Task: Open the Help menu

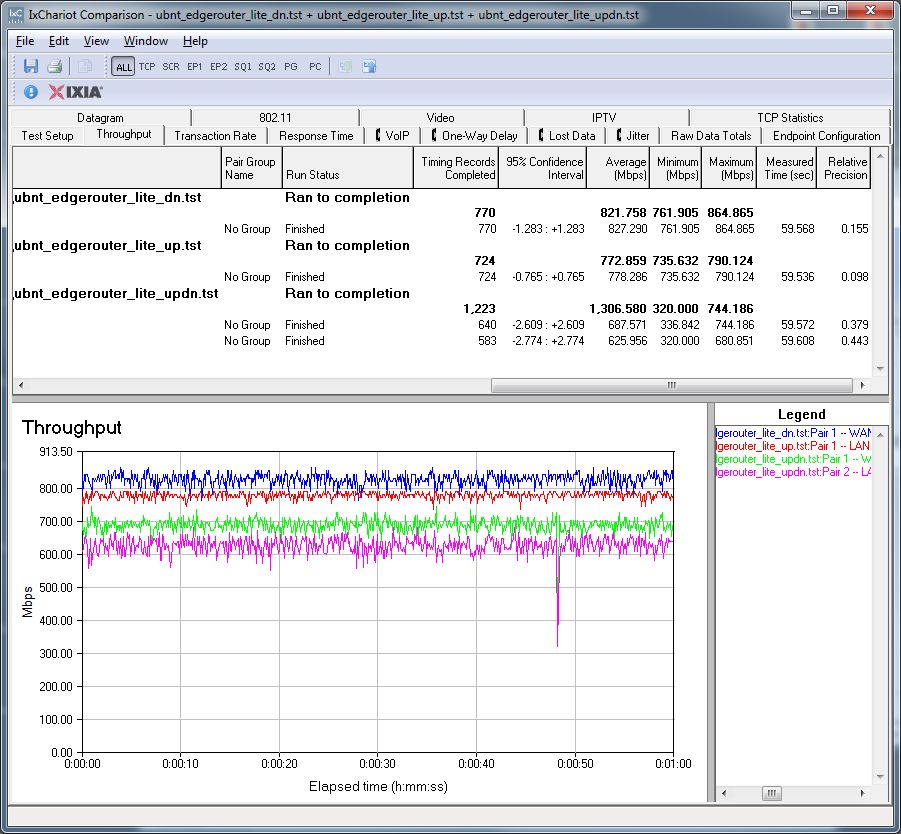Action: tap(195, 41)
